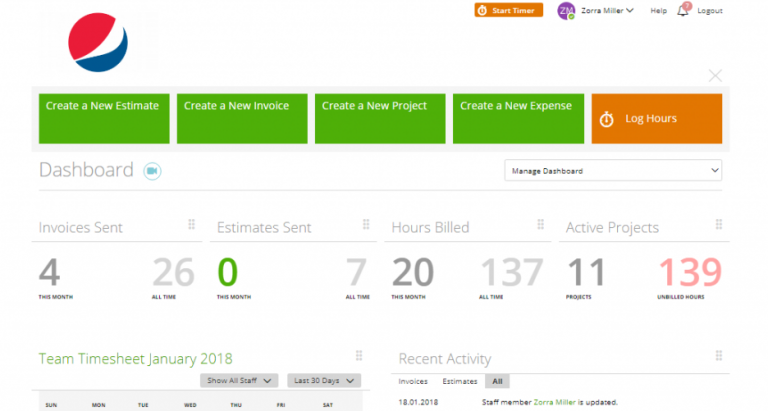Click the Active Projects heading
The width and height of the screenshot is (768, 411).
point(612,227)
